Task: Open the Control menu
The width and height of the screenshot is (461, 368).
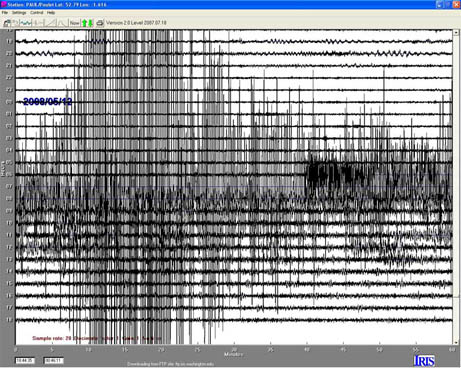Action: (x=37, y=13)
